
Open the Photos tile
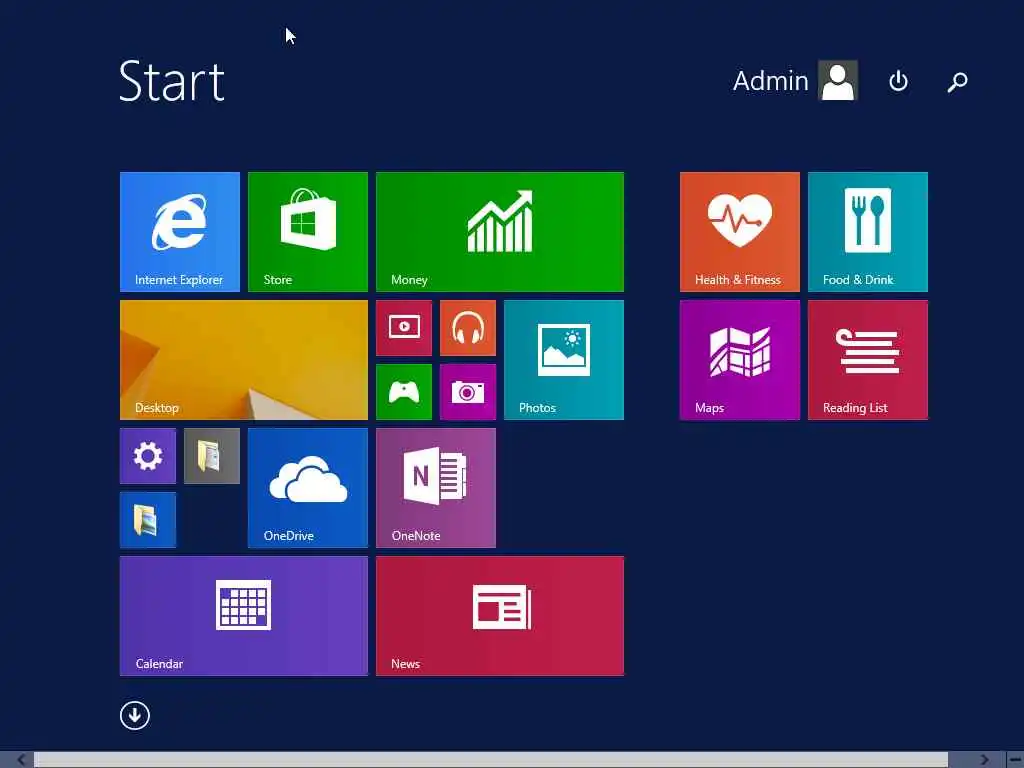pos(564,360)
